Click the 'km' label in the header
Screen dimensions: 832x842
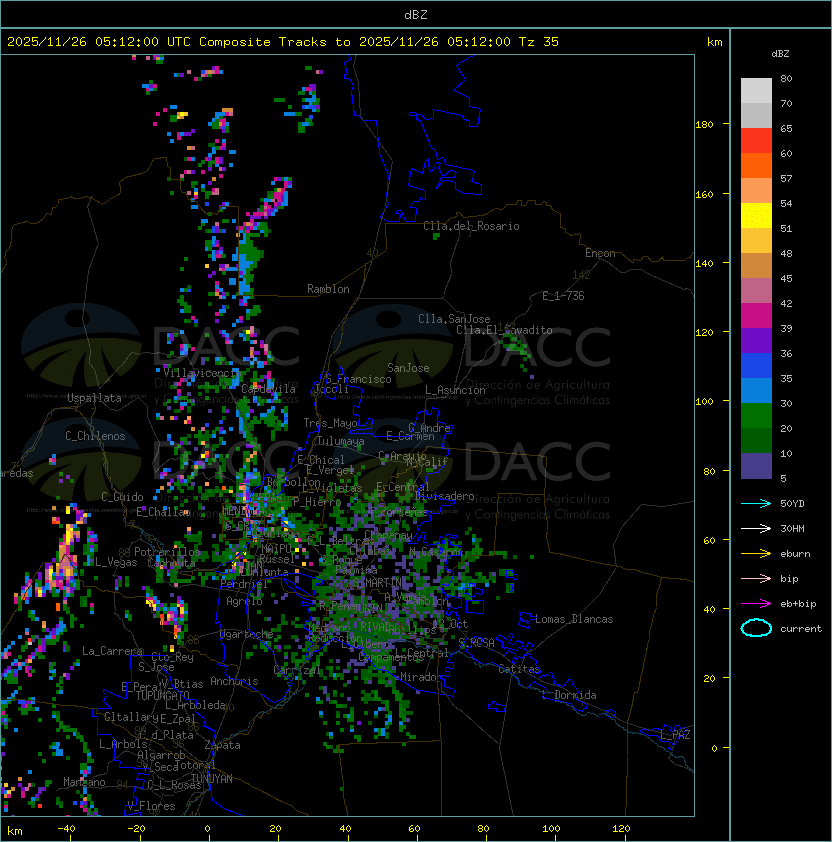click(714, 42)
